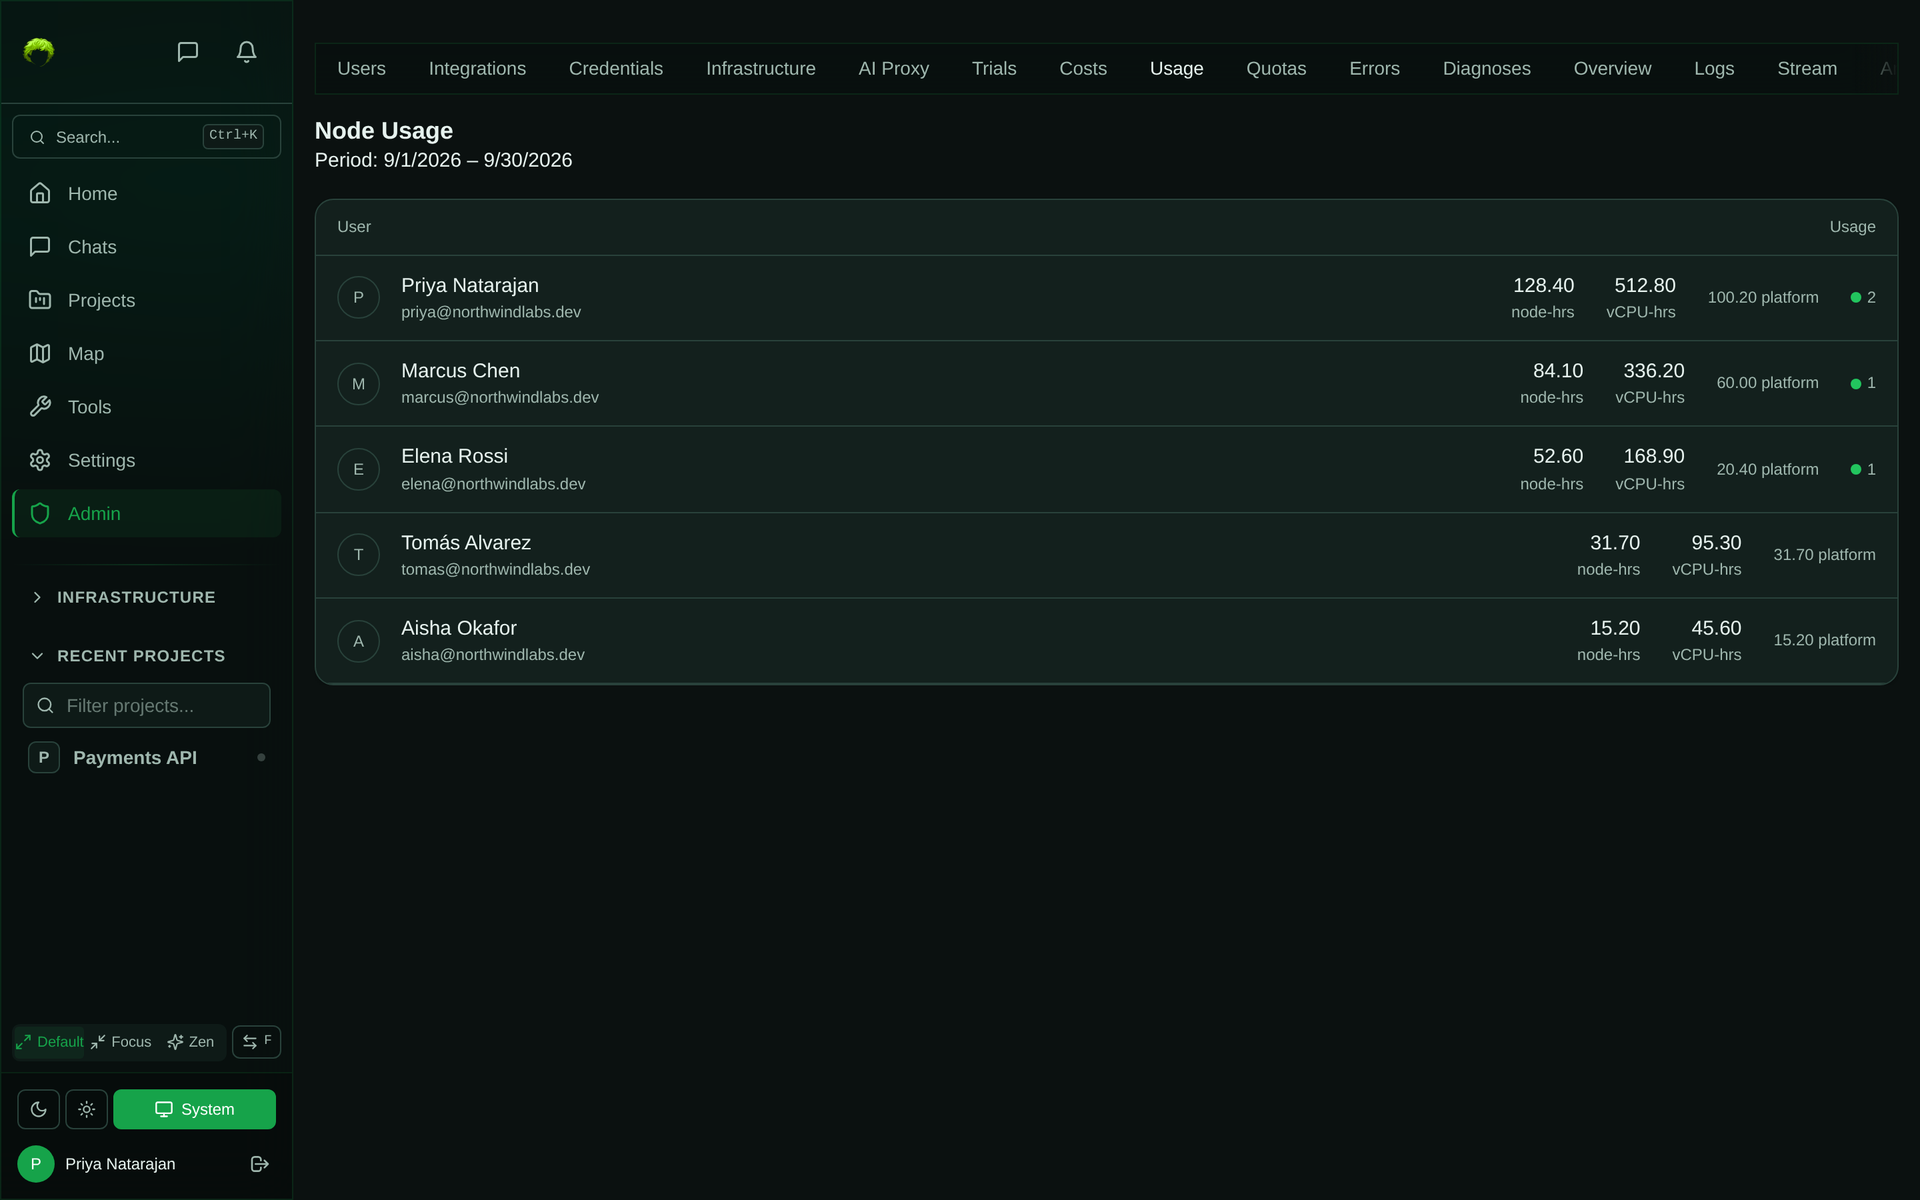Click the app logo in sidebar top

point(39,51)
